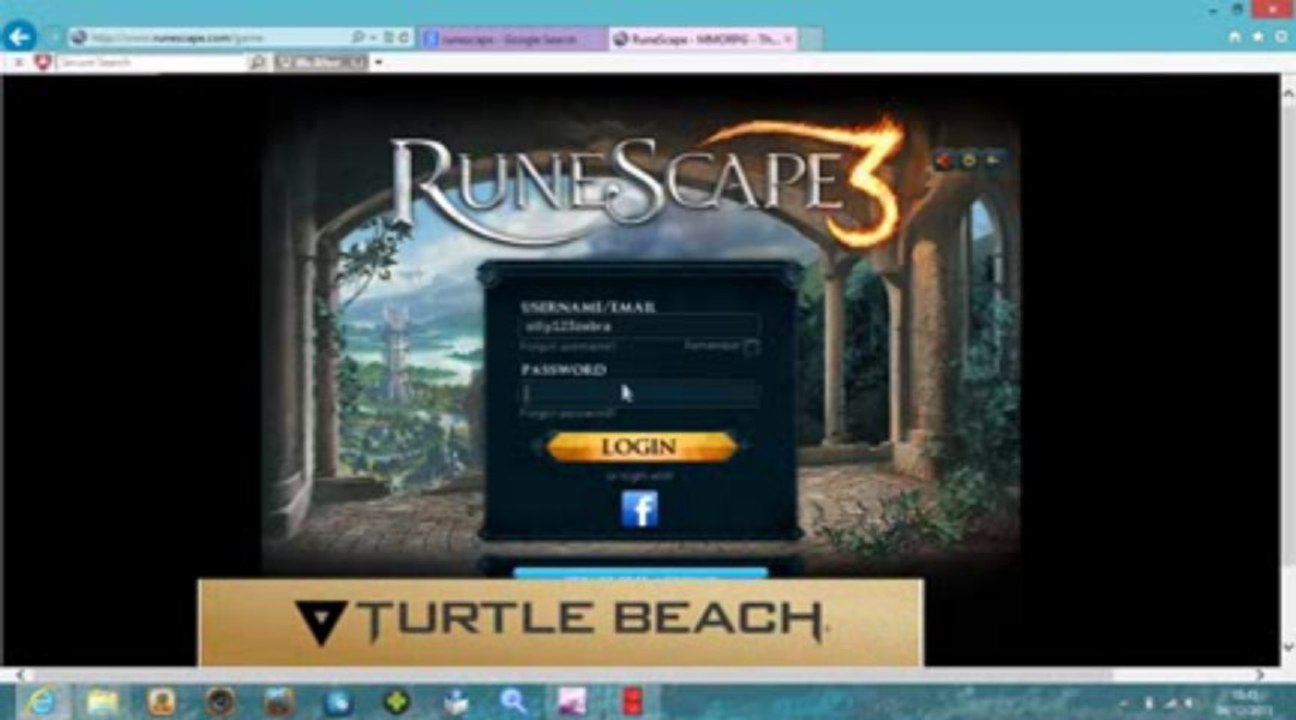
Task: Close the RuneScape MMORPG tab
Action: tap(788, 39)
